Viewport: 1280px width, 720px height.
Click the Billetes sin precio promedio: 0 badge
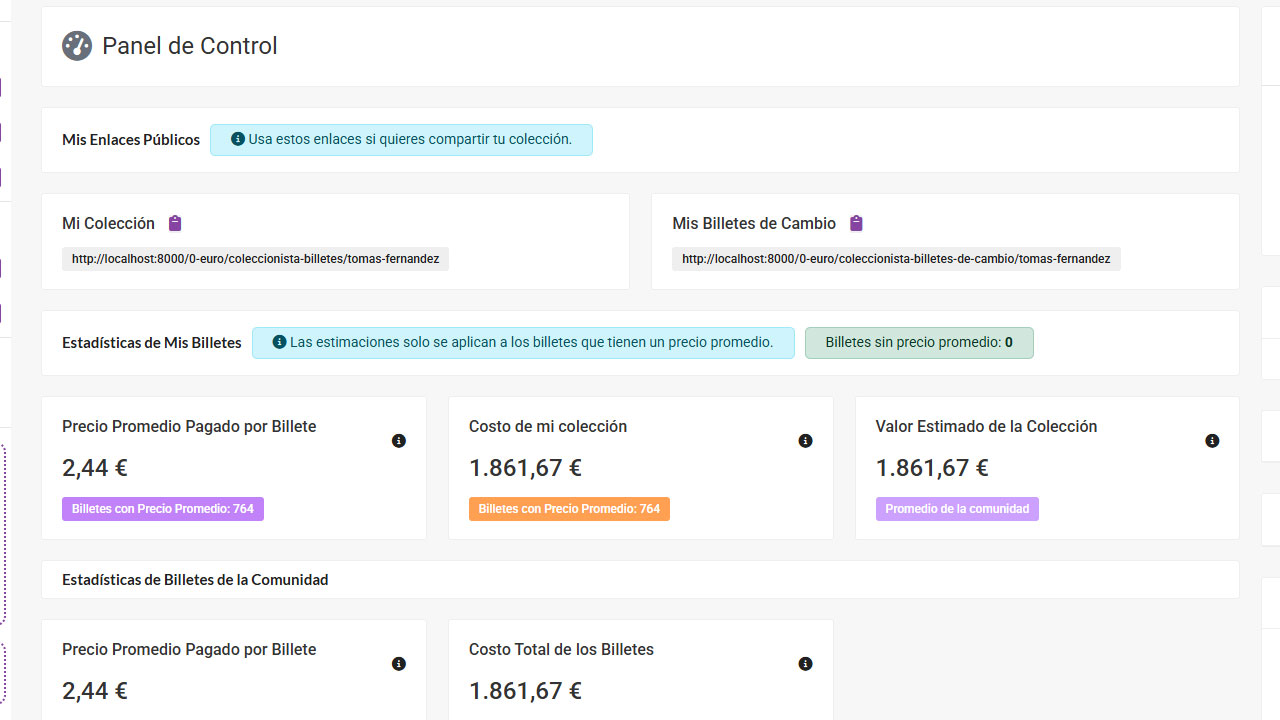click(x=918, y=343)
